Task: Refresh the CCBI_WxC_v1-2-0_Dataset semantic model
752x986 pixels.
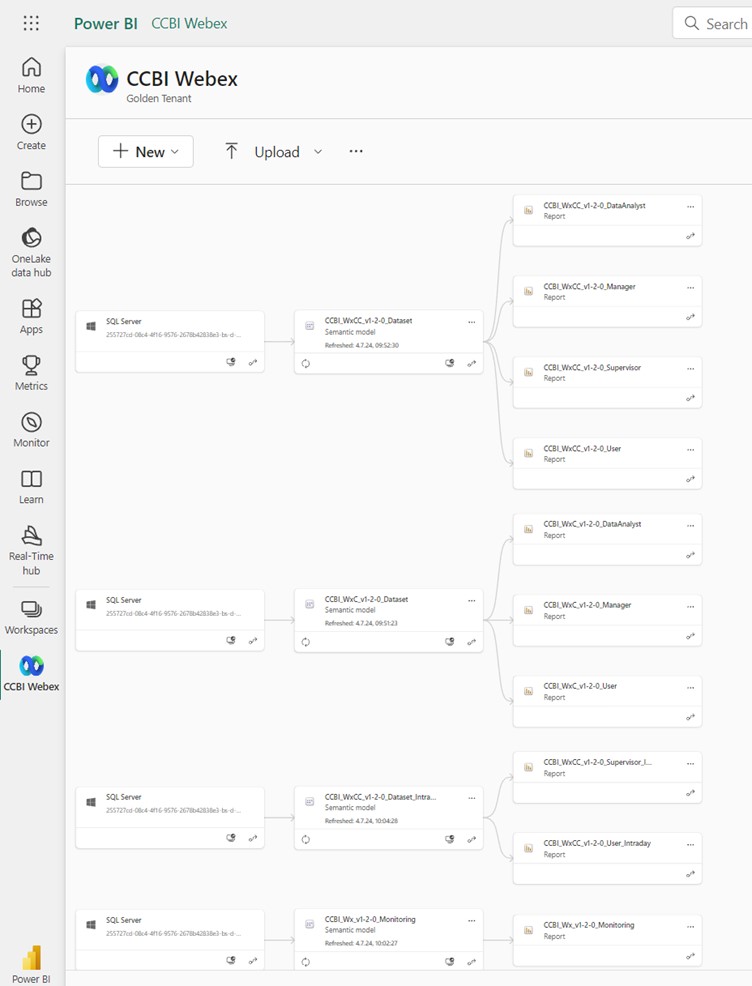Action: pyautogui.click(x=306, y=642)
